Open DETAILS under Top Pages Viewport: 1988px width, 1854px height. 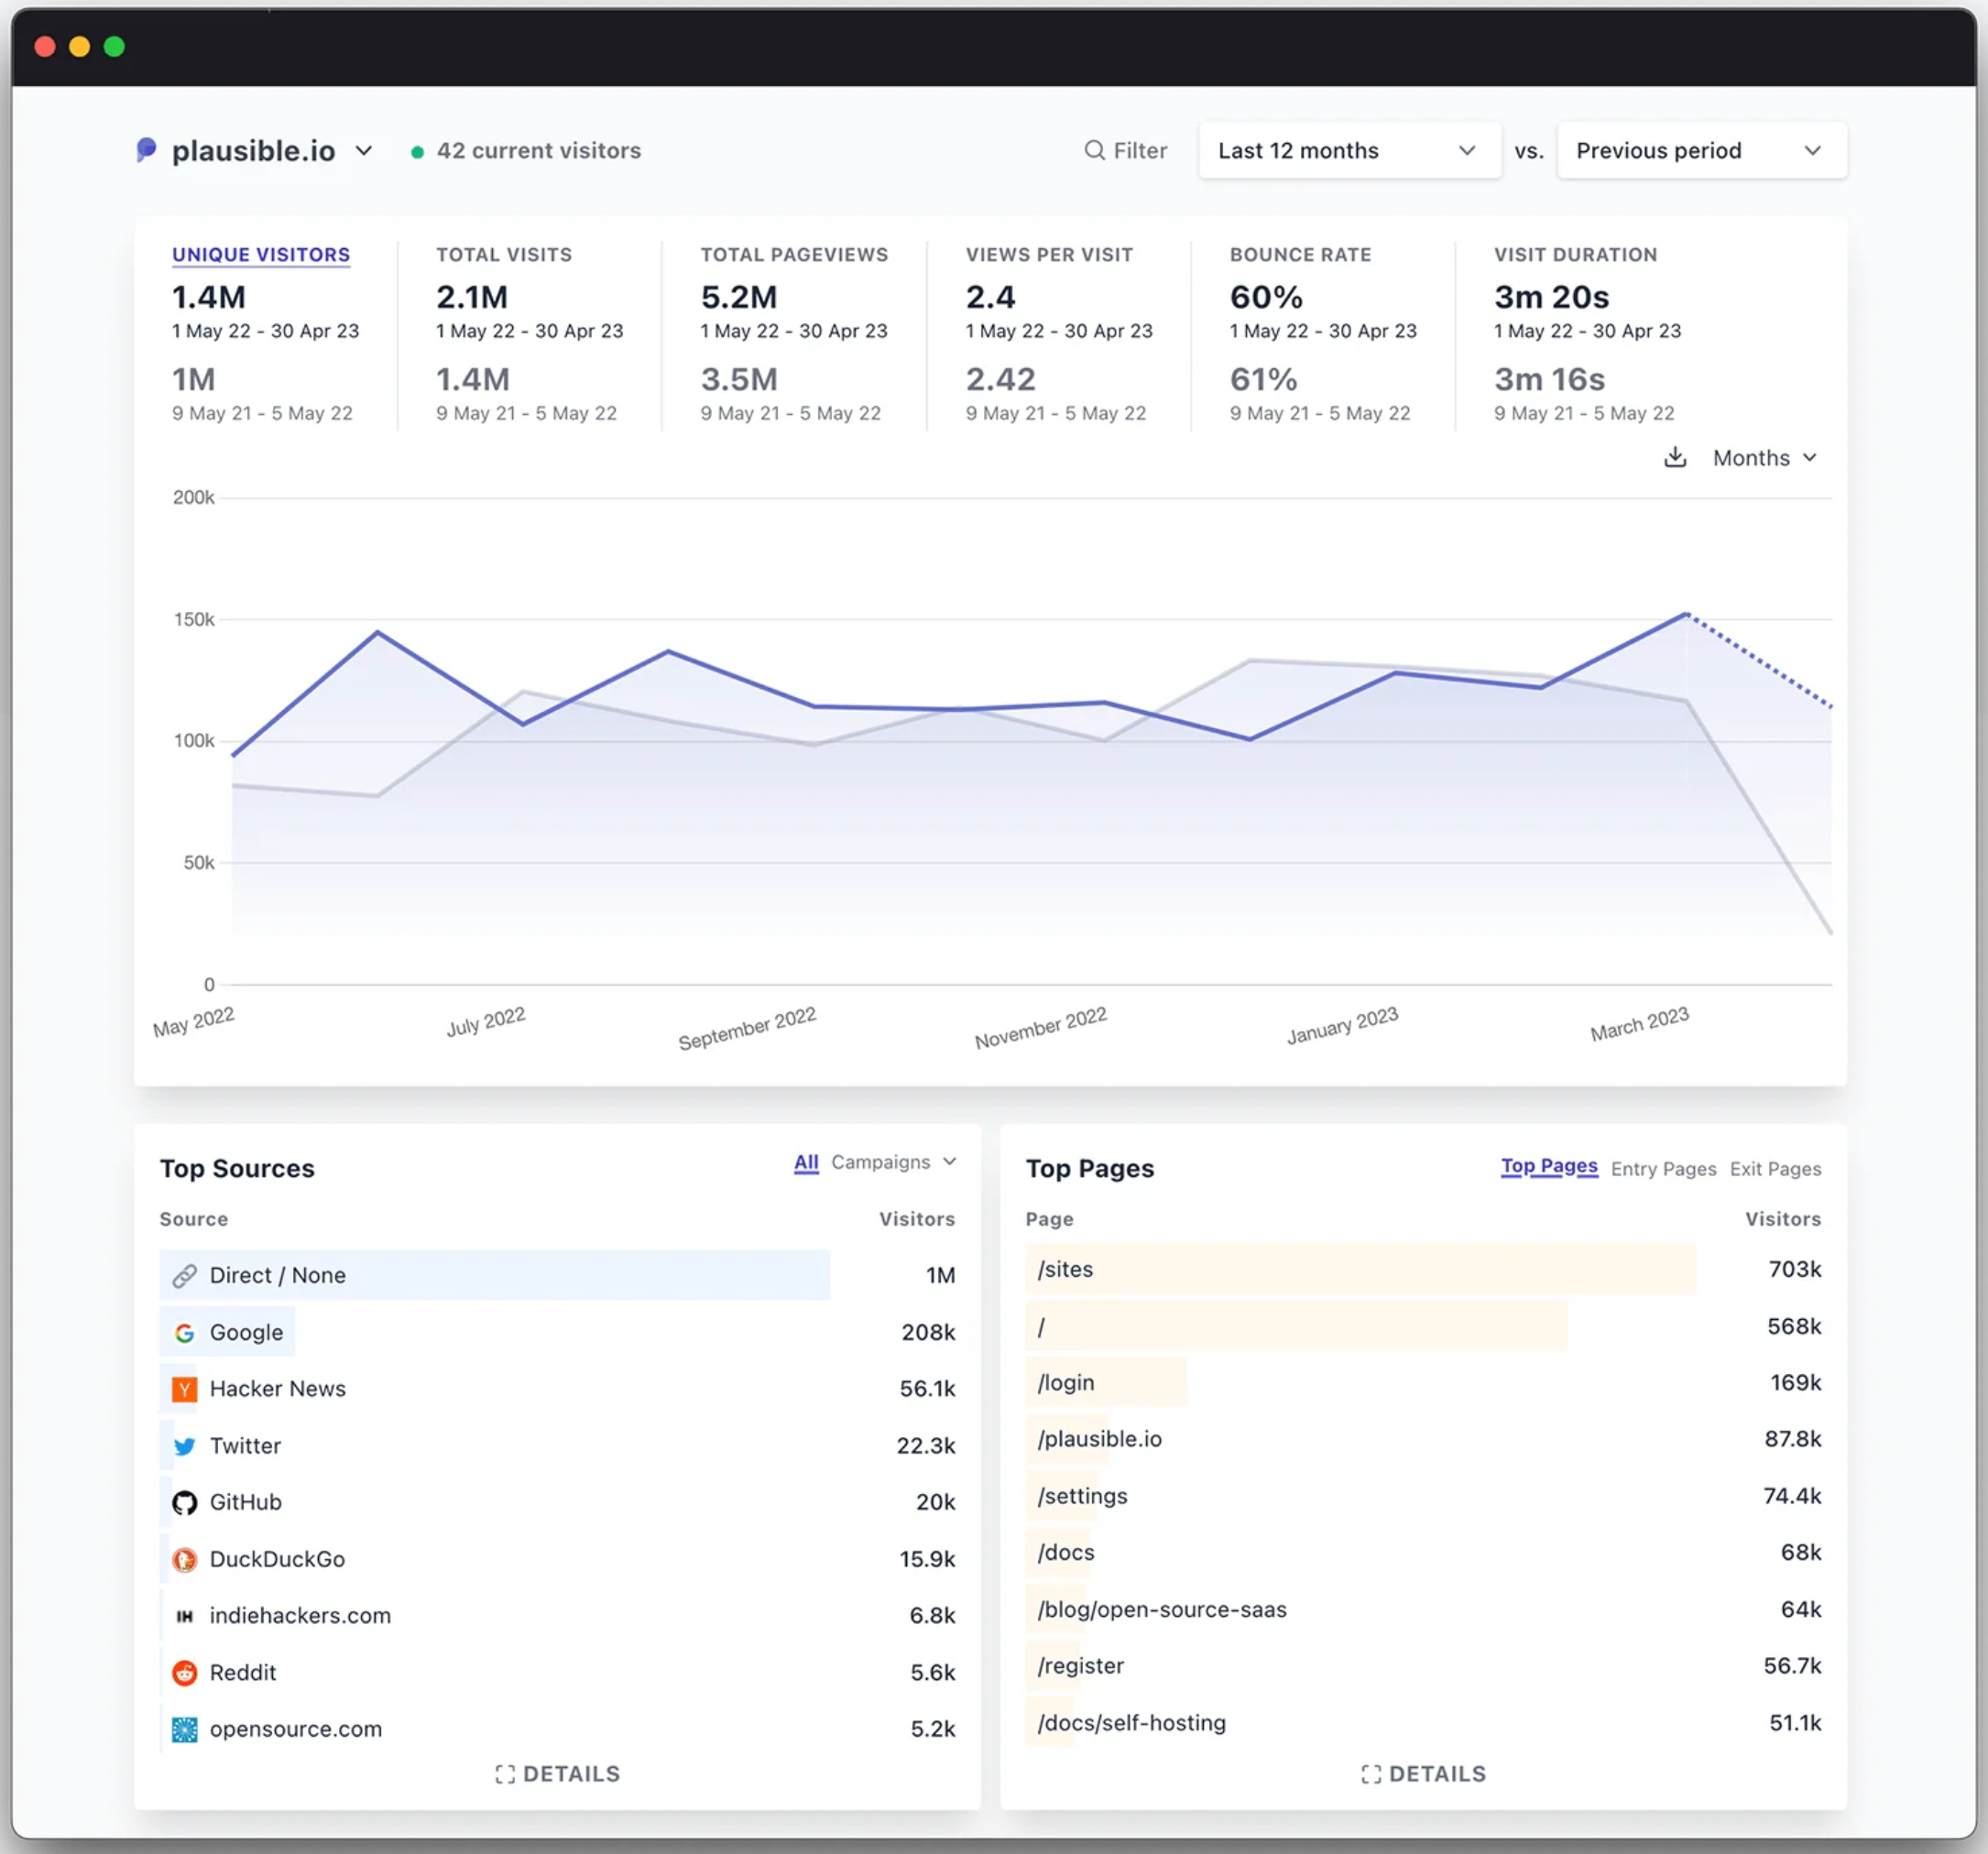(1423, 1774)
